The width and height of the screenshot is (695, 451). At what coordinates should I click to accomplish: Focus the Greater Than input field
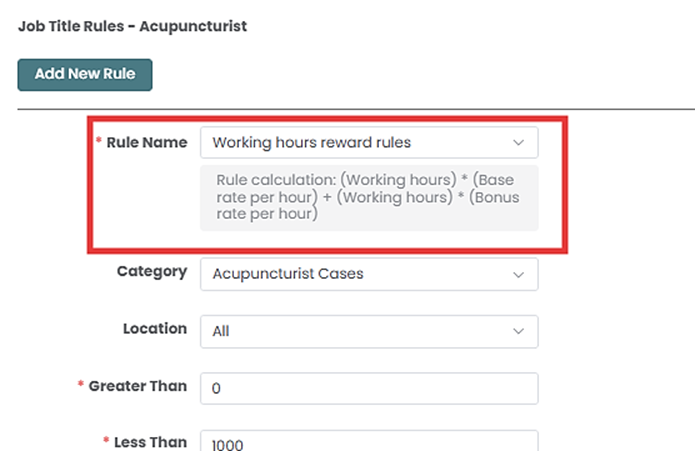pos(368,388)
